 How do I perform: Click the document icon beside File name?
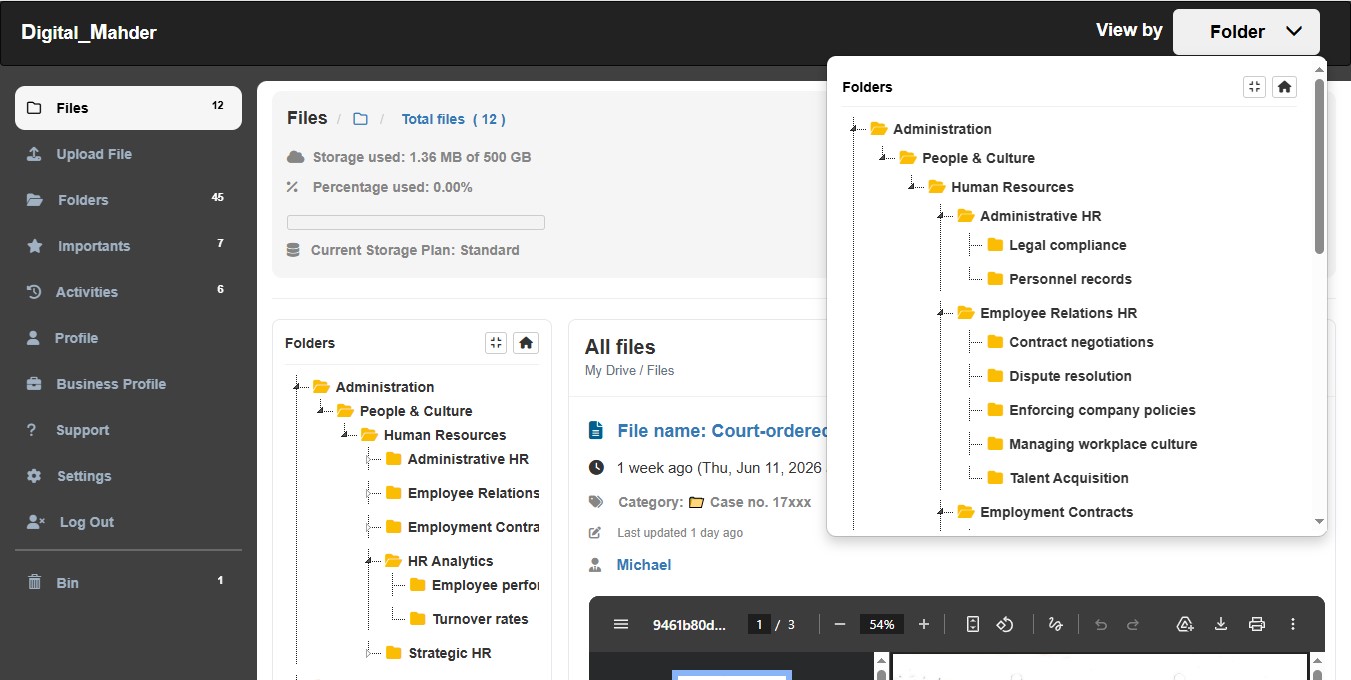(x=596, y=431)
